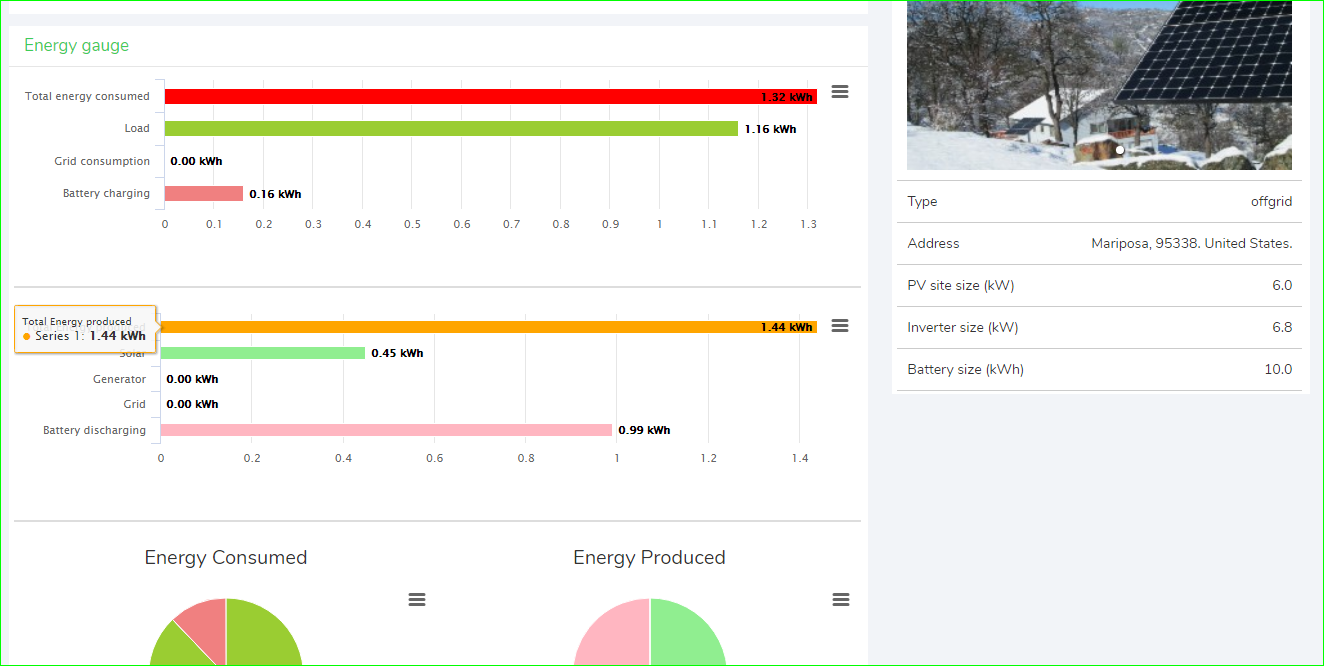1324x666 pixels.
Task: Click the 1.16 kWh Load value
Action: pos(770,129)
